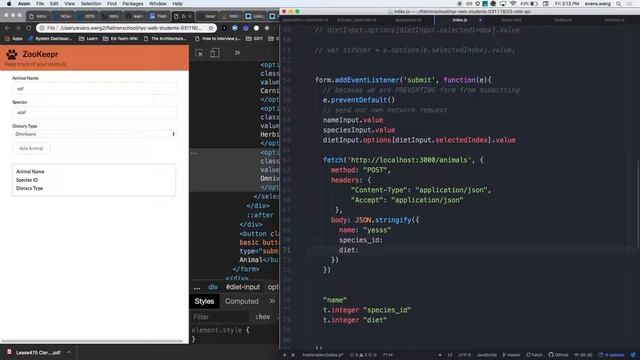Click the UTF-8 encoding selector
The image size is (640, 360).
point(464,355)
